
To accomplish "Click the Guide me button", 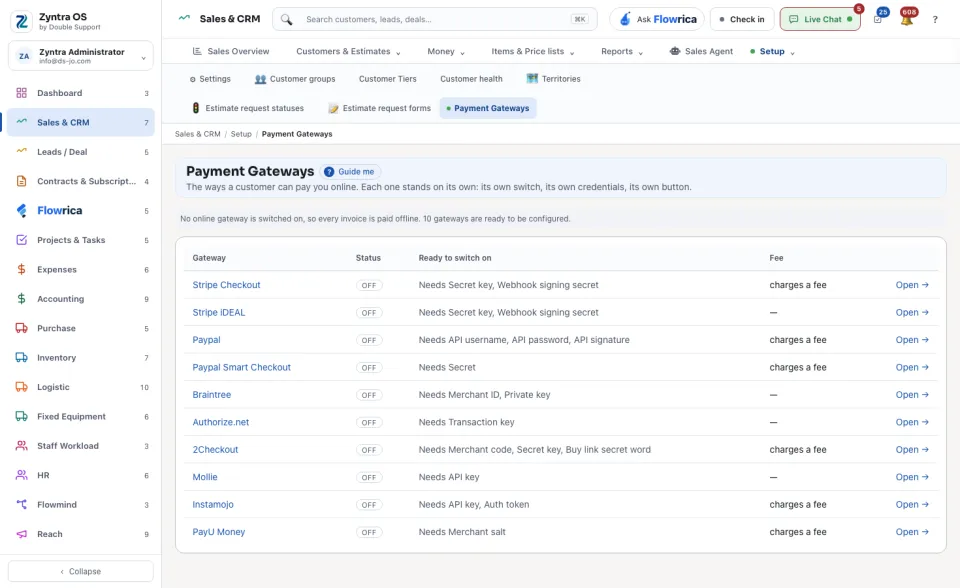I will [350, 172].
